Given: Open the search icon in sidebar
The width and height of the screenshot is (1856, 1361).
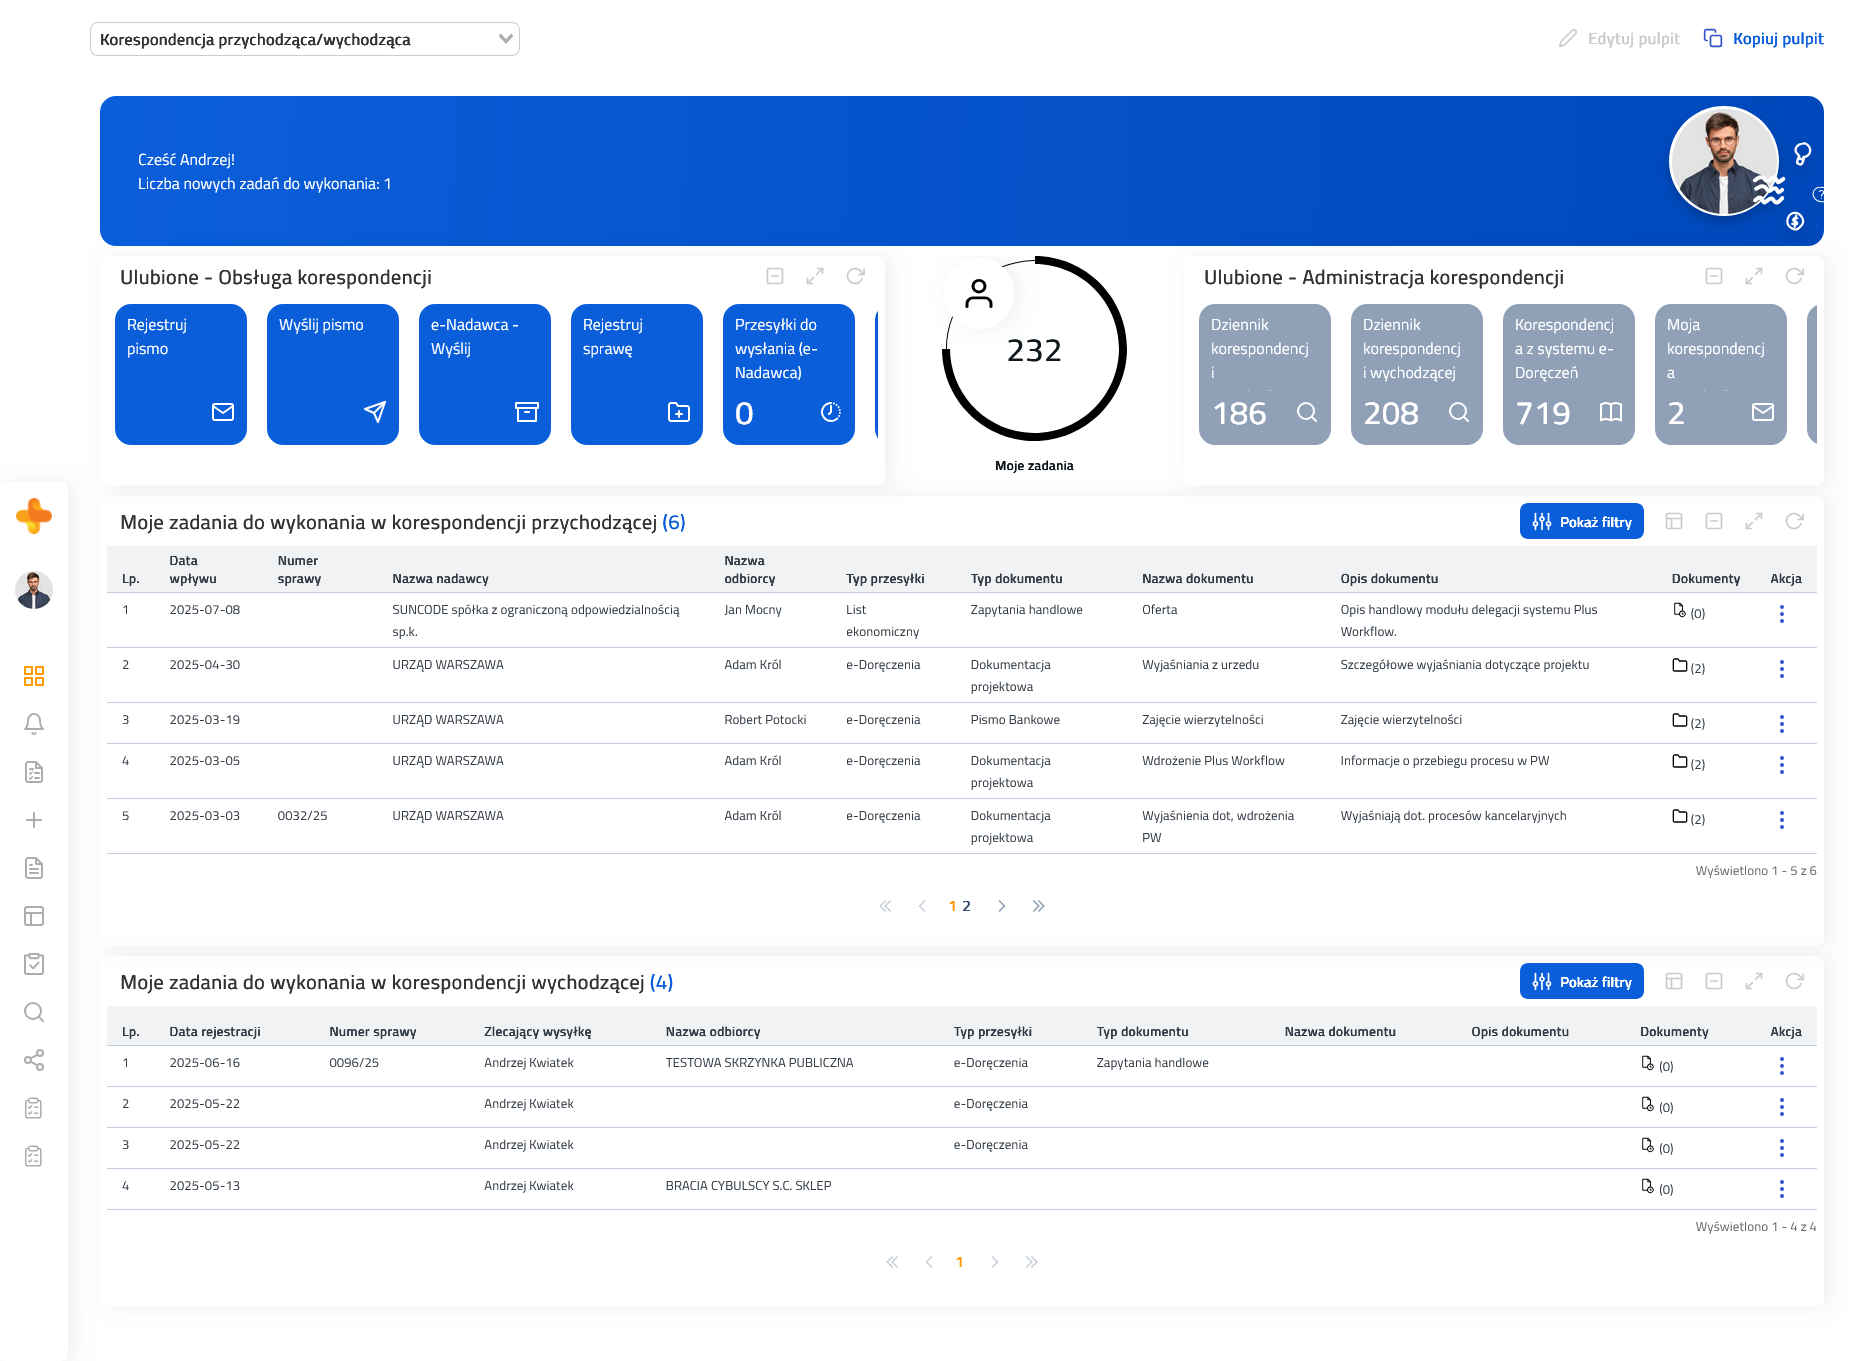Looking at the screenshot, I should tap(34, 1012).
